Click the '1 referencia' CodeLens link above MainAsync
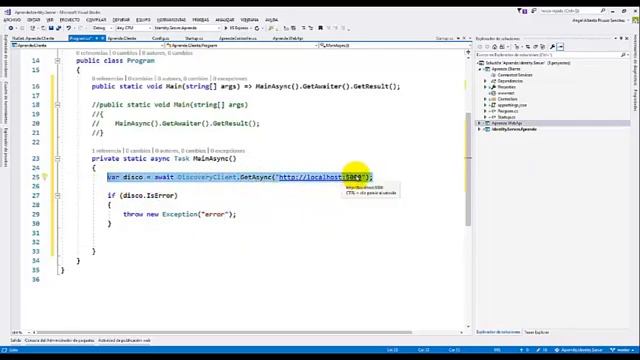This screenshot has width=640, height=360. pos(107,151)
